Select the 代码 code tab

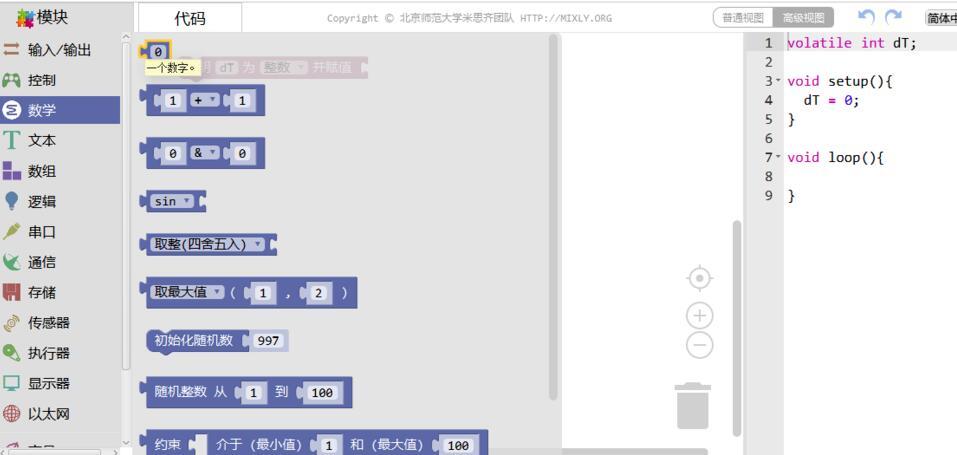pos(189,18)
